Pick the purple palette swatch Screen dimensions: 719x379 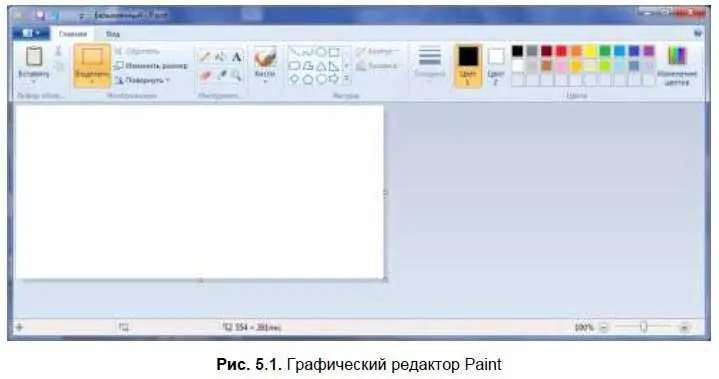click(x=649, y=51)
